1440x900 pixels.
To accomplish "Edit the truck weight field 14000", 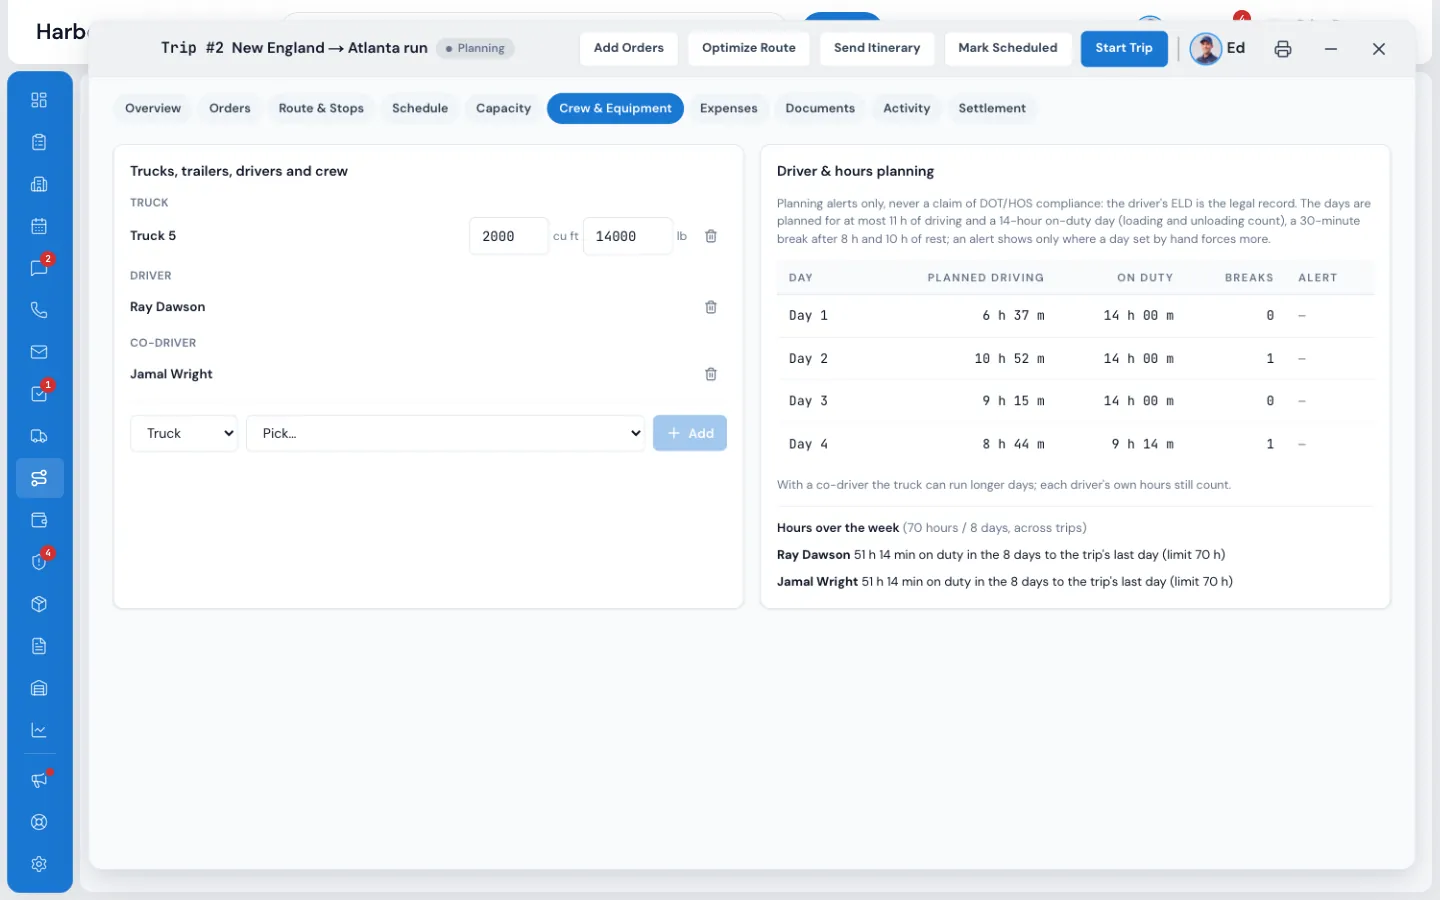I will click(x=628, y=236).
